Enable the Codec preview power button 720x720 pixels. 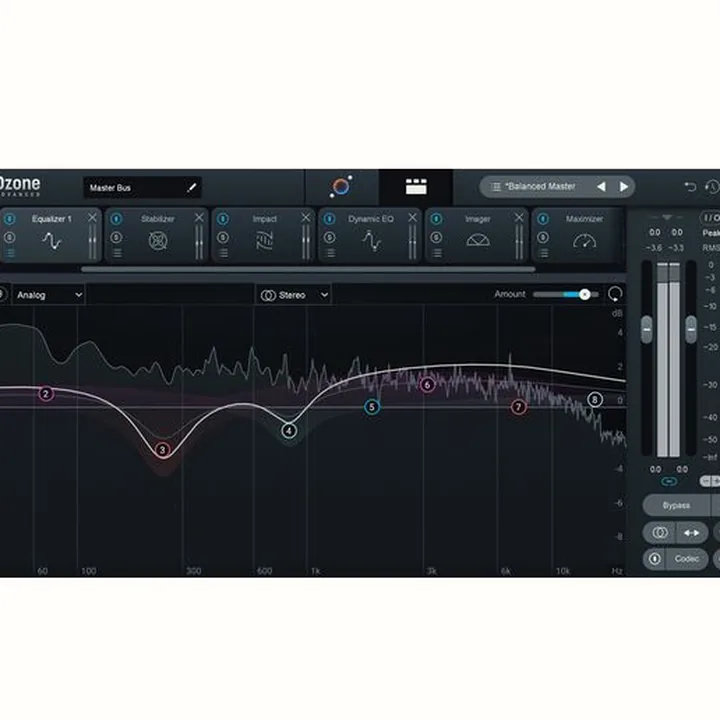655,558
